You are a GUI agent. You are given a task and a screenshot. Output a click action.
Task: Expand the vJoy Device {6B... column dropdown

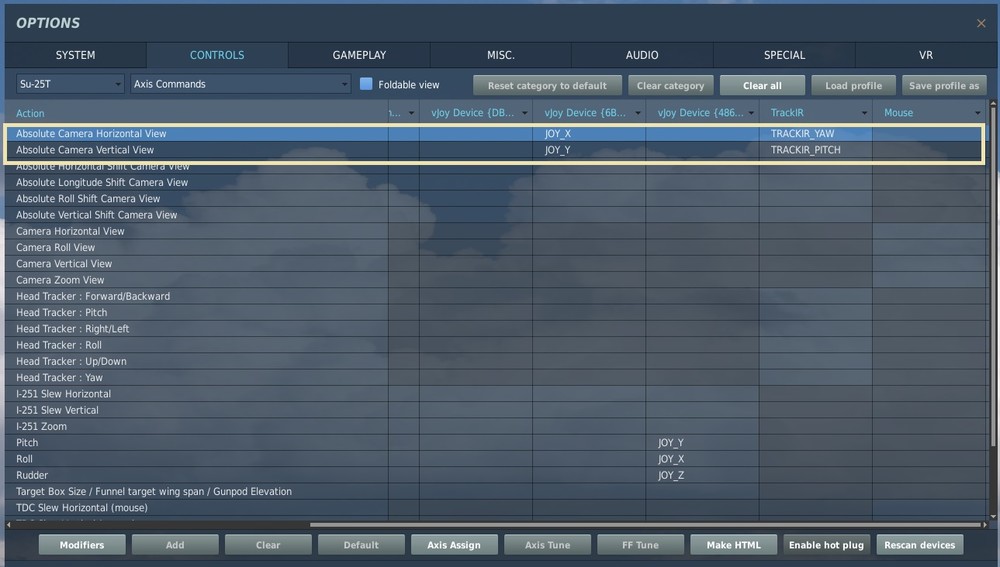638,114
